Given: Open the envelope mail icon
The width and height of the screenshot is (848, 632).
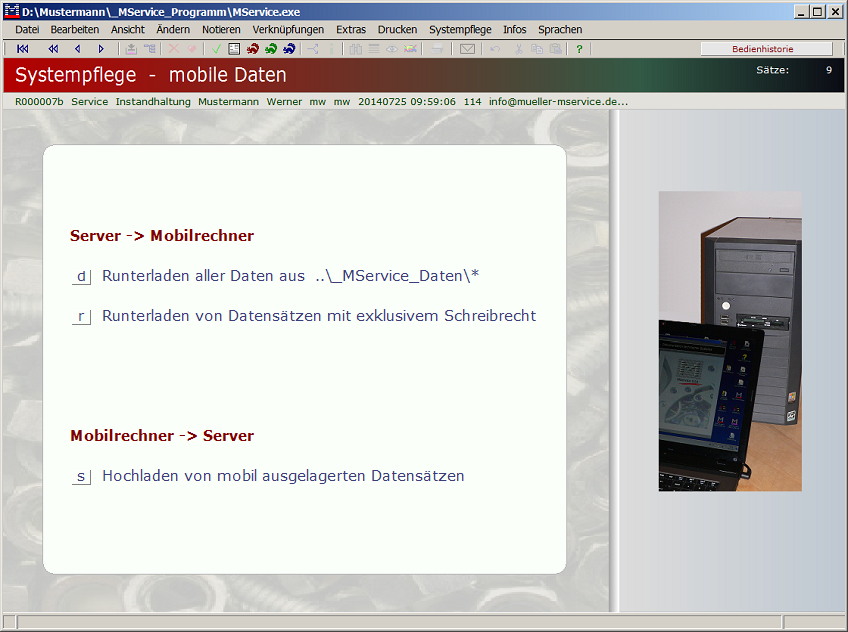Looking at the screenshot, I should pos(468,48).
